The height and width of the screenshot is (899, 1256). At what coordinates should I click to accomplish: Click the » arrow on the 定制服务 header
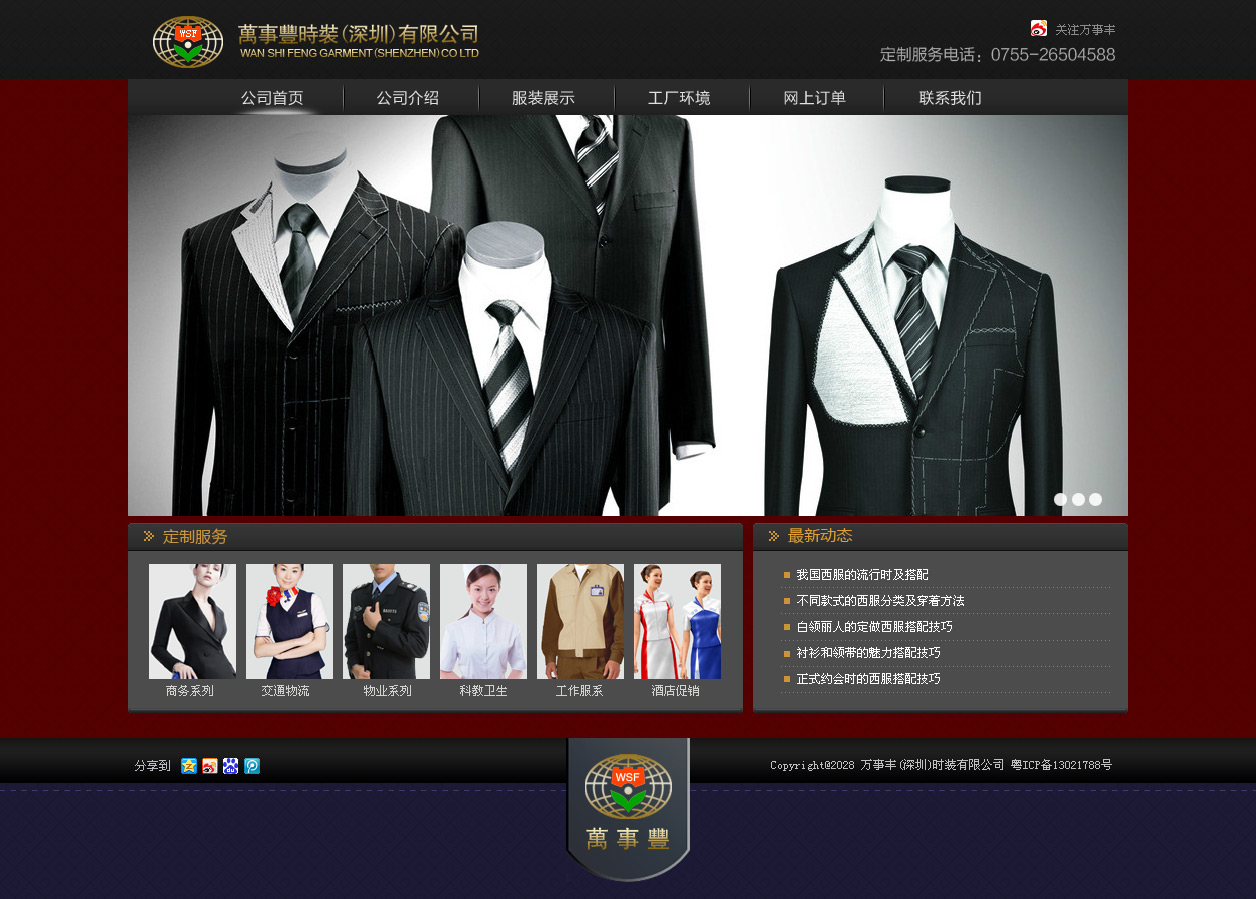click(147, 536)
